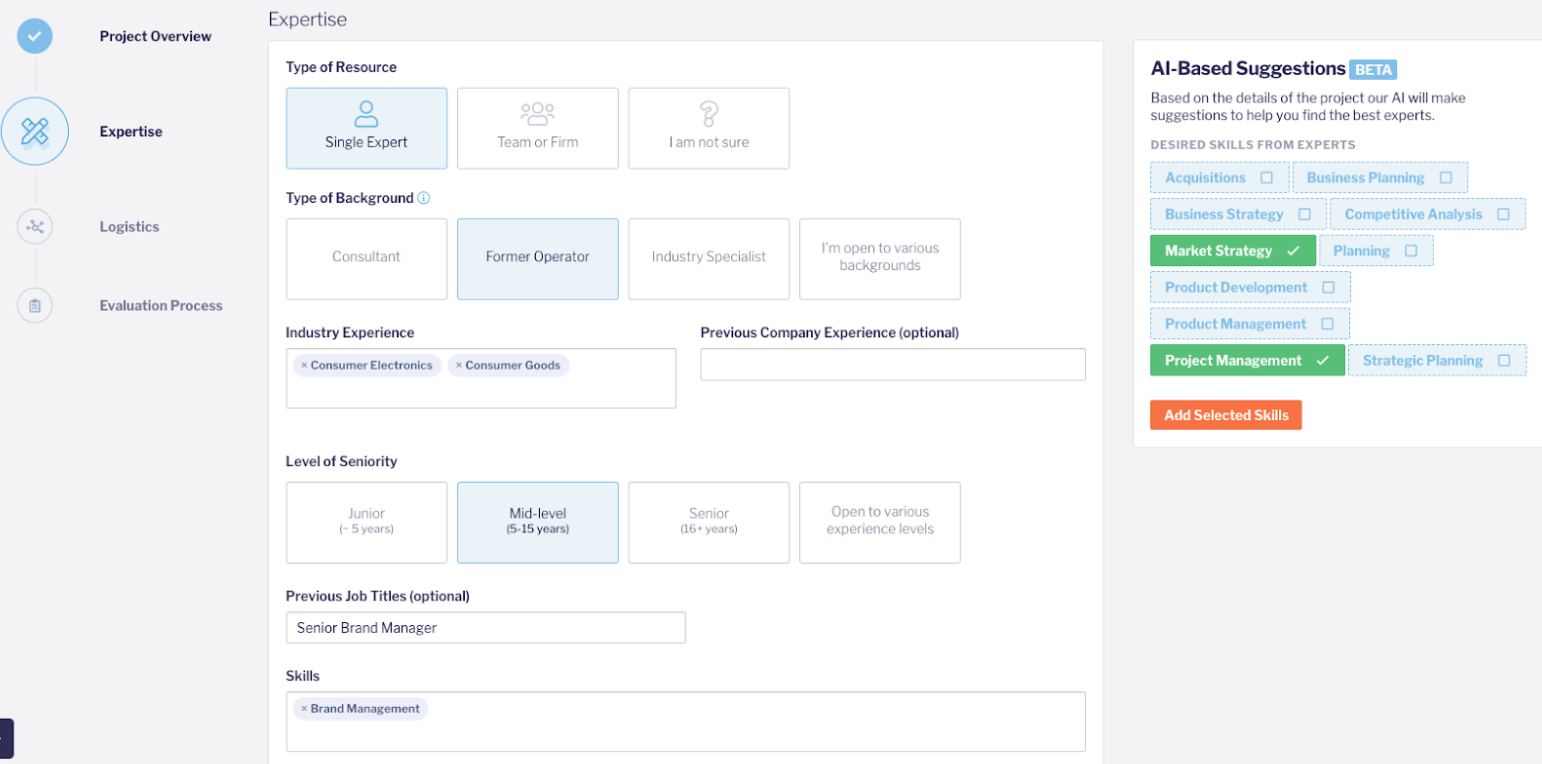The image size is (1542, 764).
Task: Check the Product Development suggested skill
Action: [x=1250, y=287]
